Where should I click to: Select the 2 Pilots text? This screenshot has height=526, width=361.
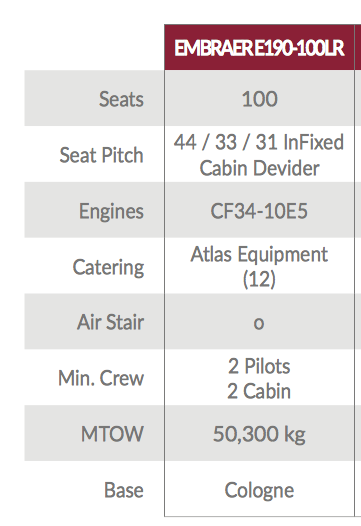click(259, 366)
